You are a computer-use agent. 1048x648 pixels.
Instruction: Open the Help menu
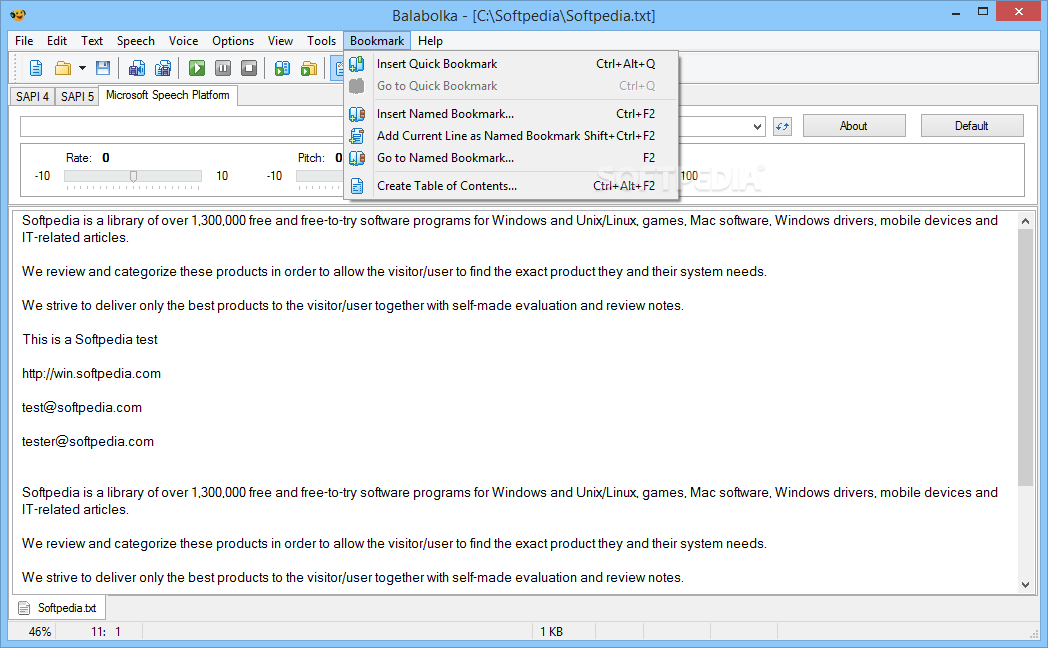[430, 41]
